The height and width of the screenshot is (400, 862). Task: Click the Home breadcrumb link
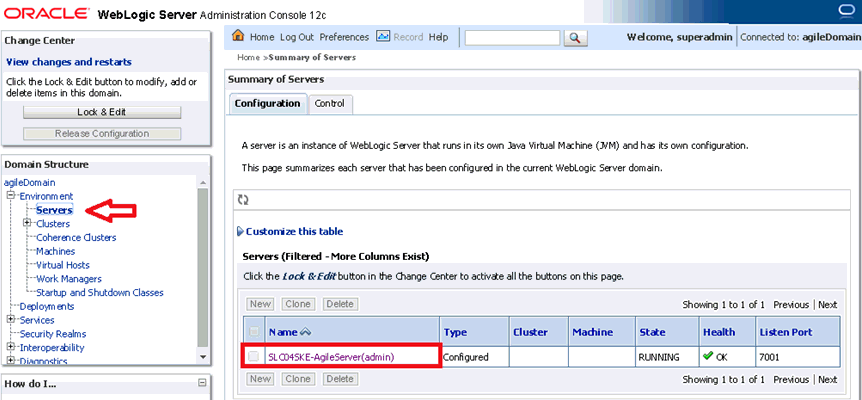coord(248,57)
